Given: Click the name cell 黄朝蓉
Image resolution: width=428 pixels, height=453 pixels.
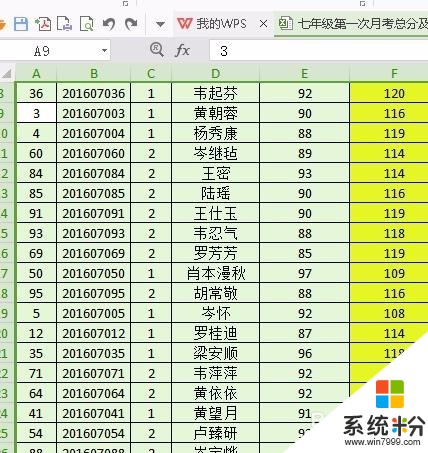Looking at the screenshot, I should pyautogui.click(x=215, y=113).
